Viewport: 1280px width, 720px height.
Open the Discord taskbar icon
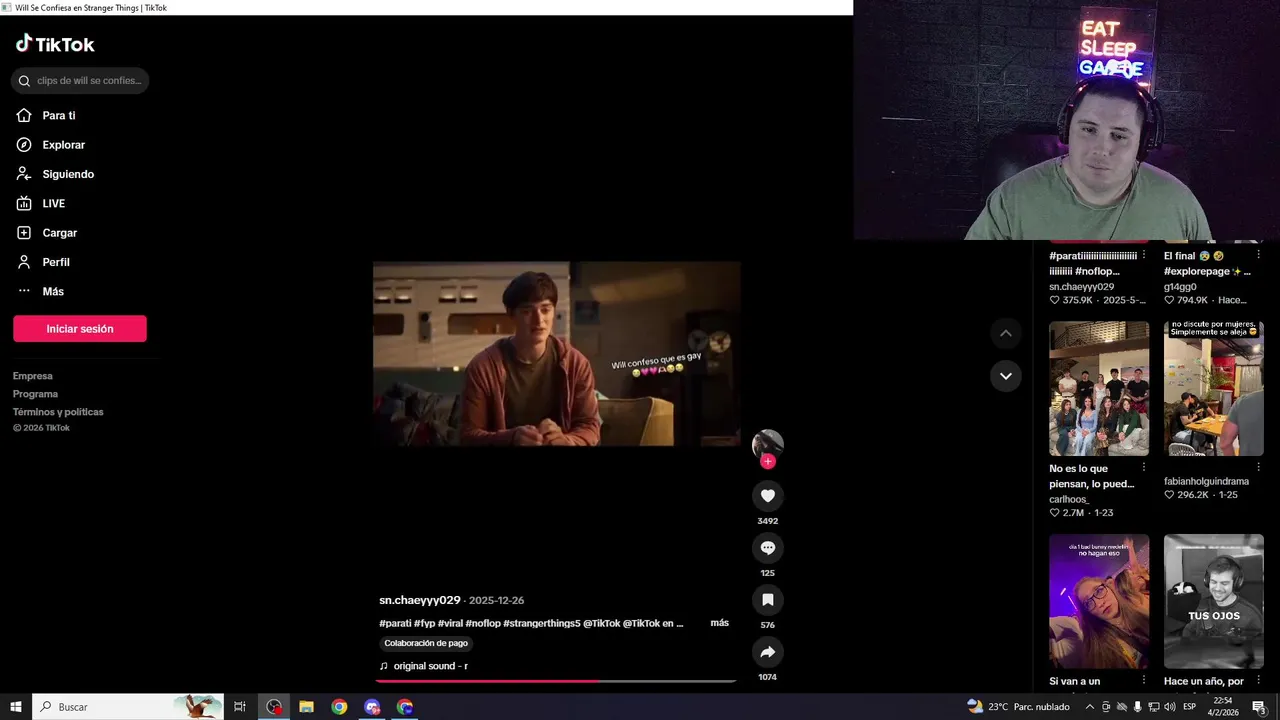pyautogui.click(x=372, y=707)
